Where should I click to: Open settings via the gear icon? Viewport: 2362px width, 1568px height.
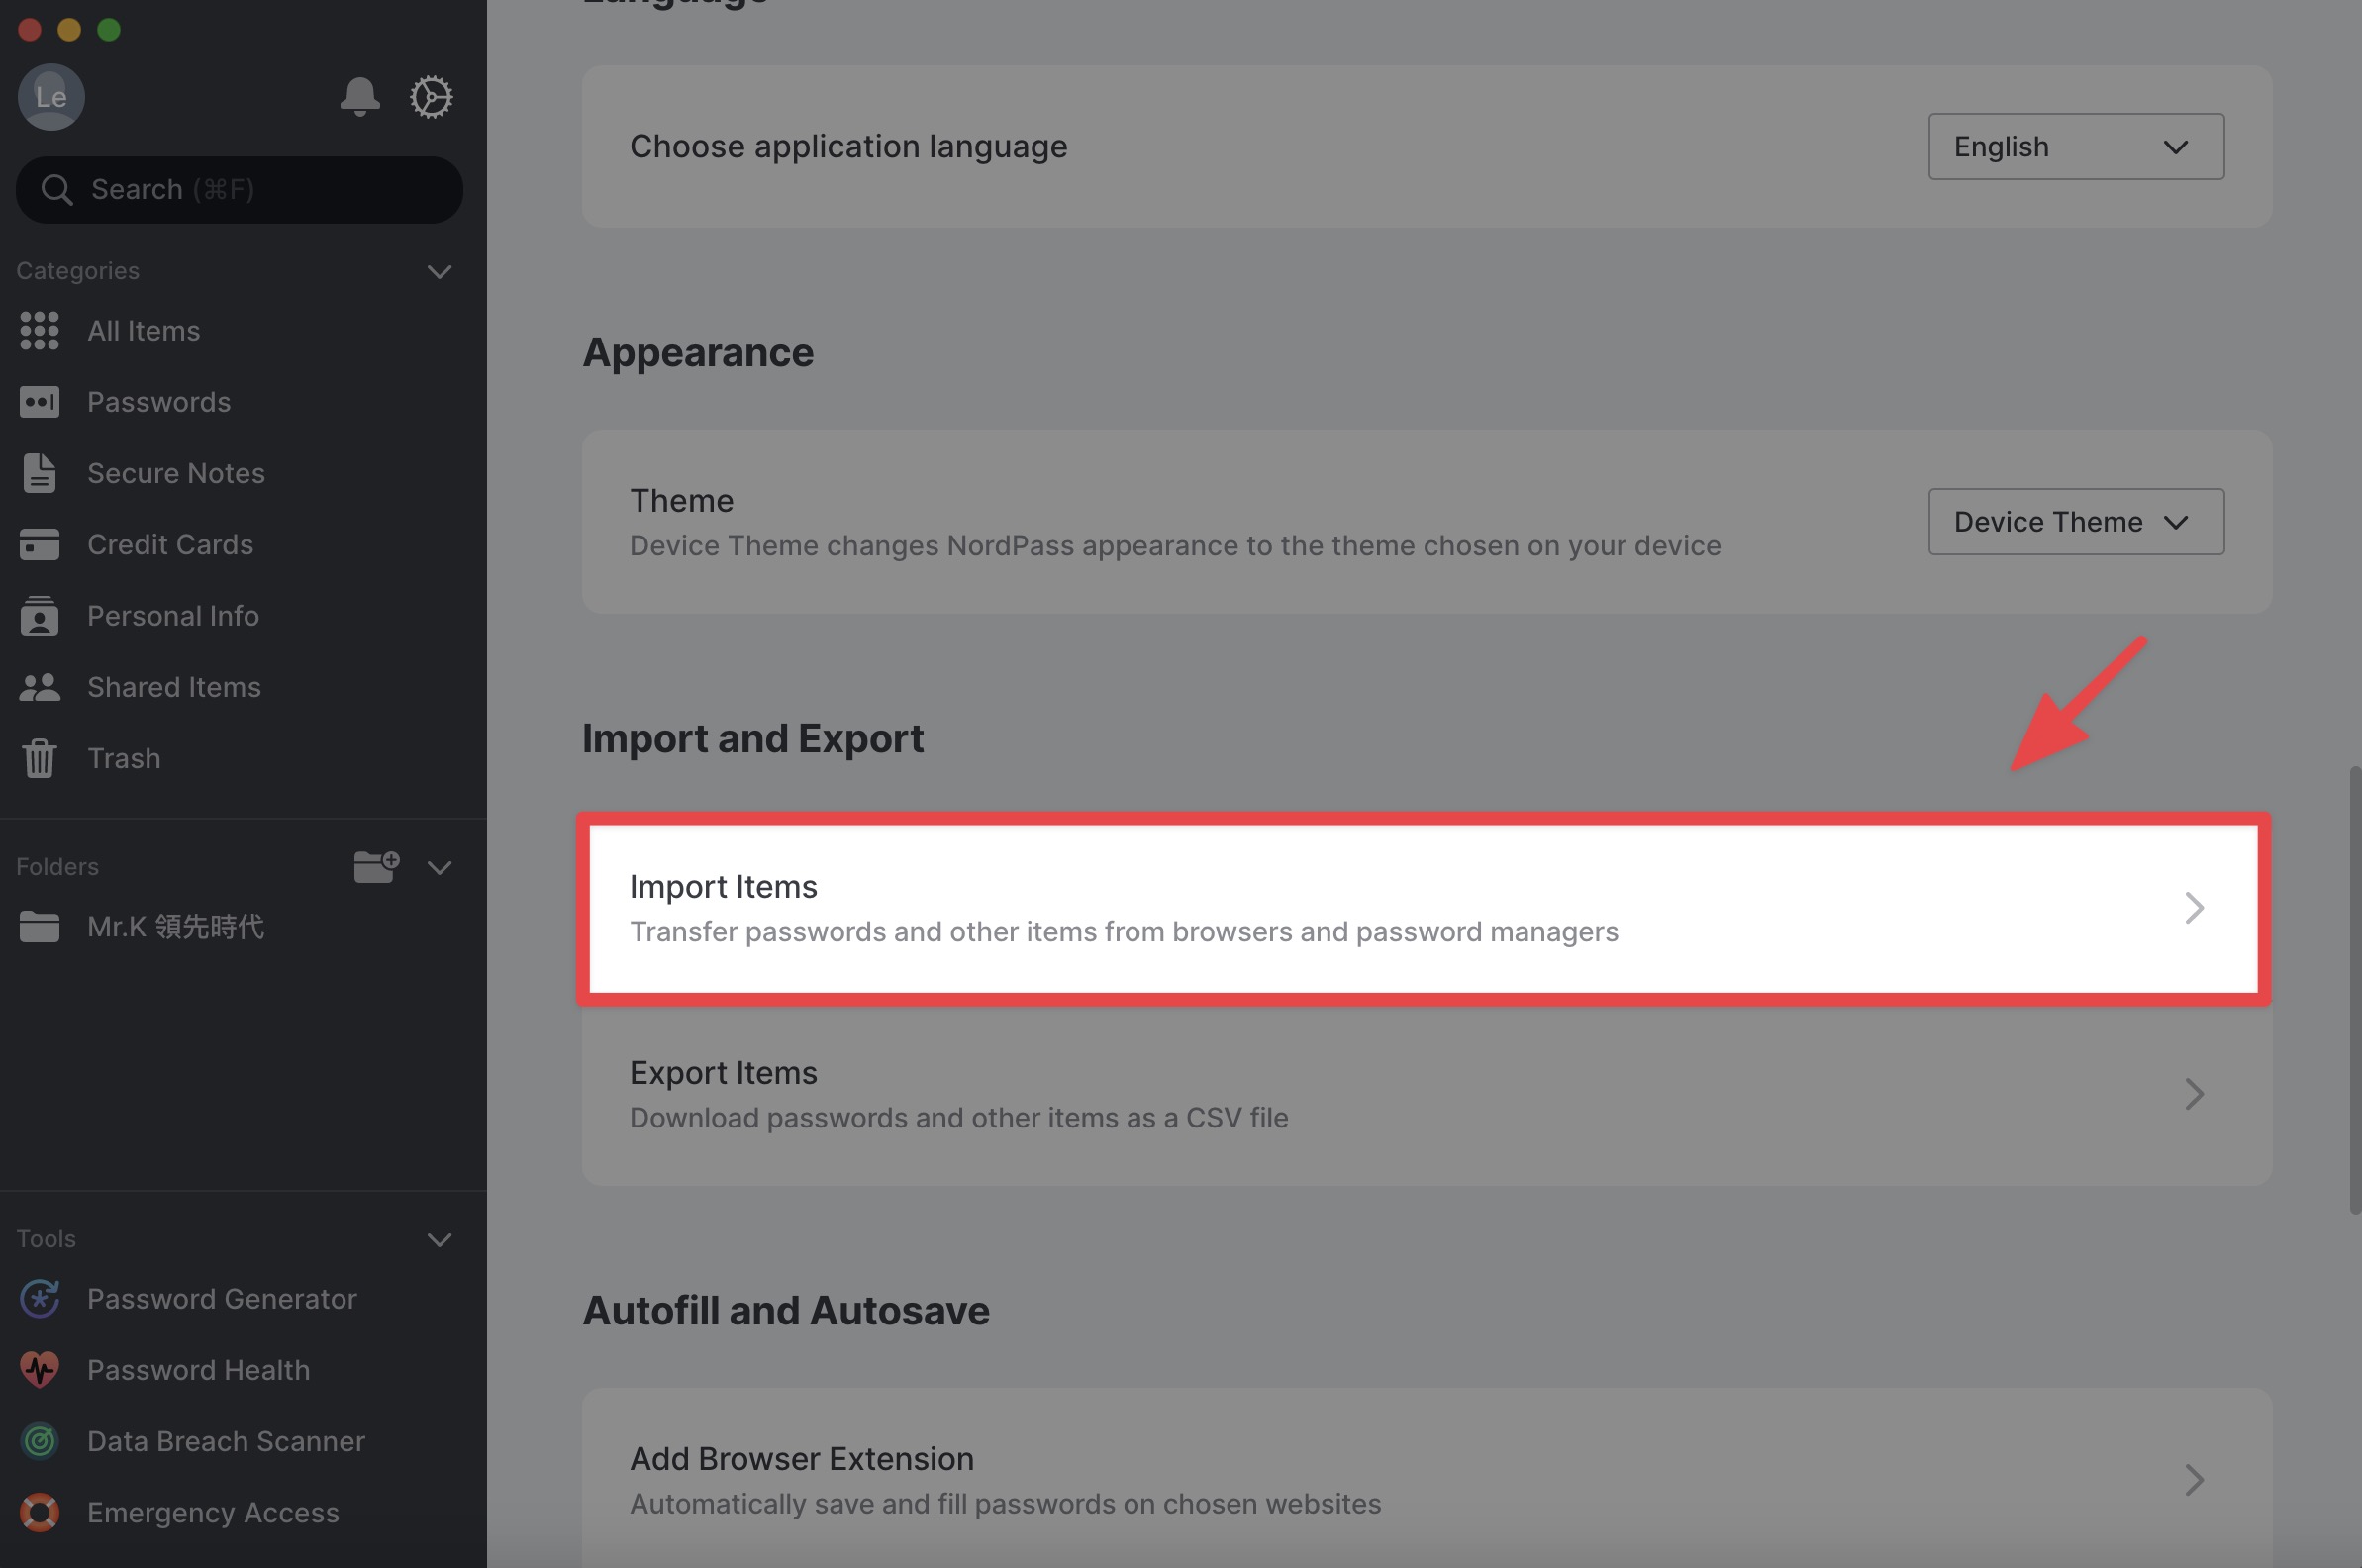tap(431, 97)
